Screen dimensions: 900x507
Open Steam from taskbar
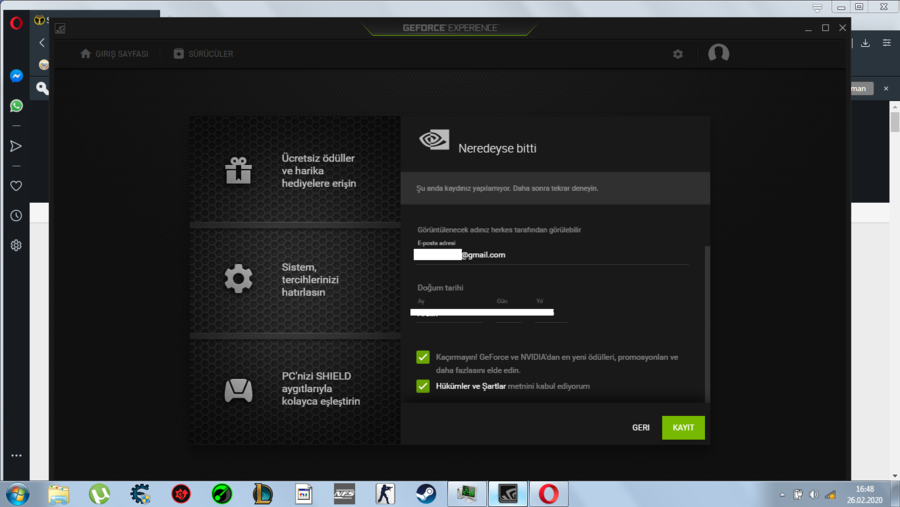425,494
